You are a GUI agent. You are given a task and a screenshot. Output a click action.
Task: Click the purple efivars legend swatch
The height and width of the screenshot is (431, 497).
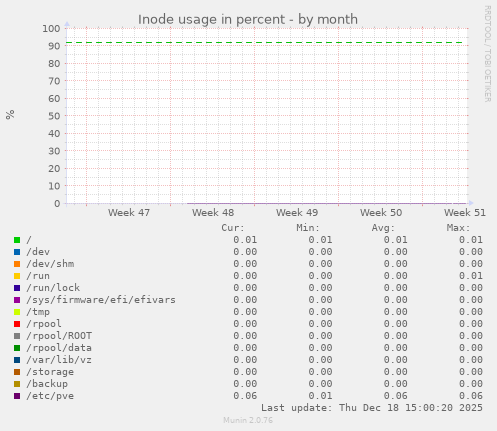point(17,300)
